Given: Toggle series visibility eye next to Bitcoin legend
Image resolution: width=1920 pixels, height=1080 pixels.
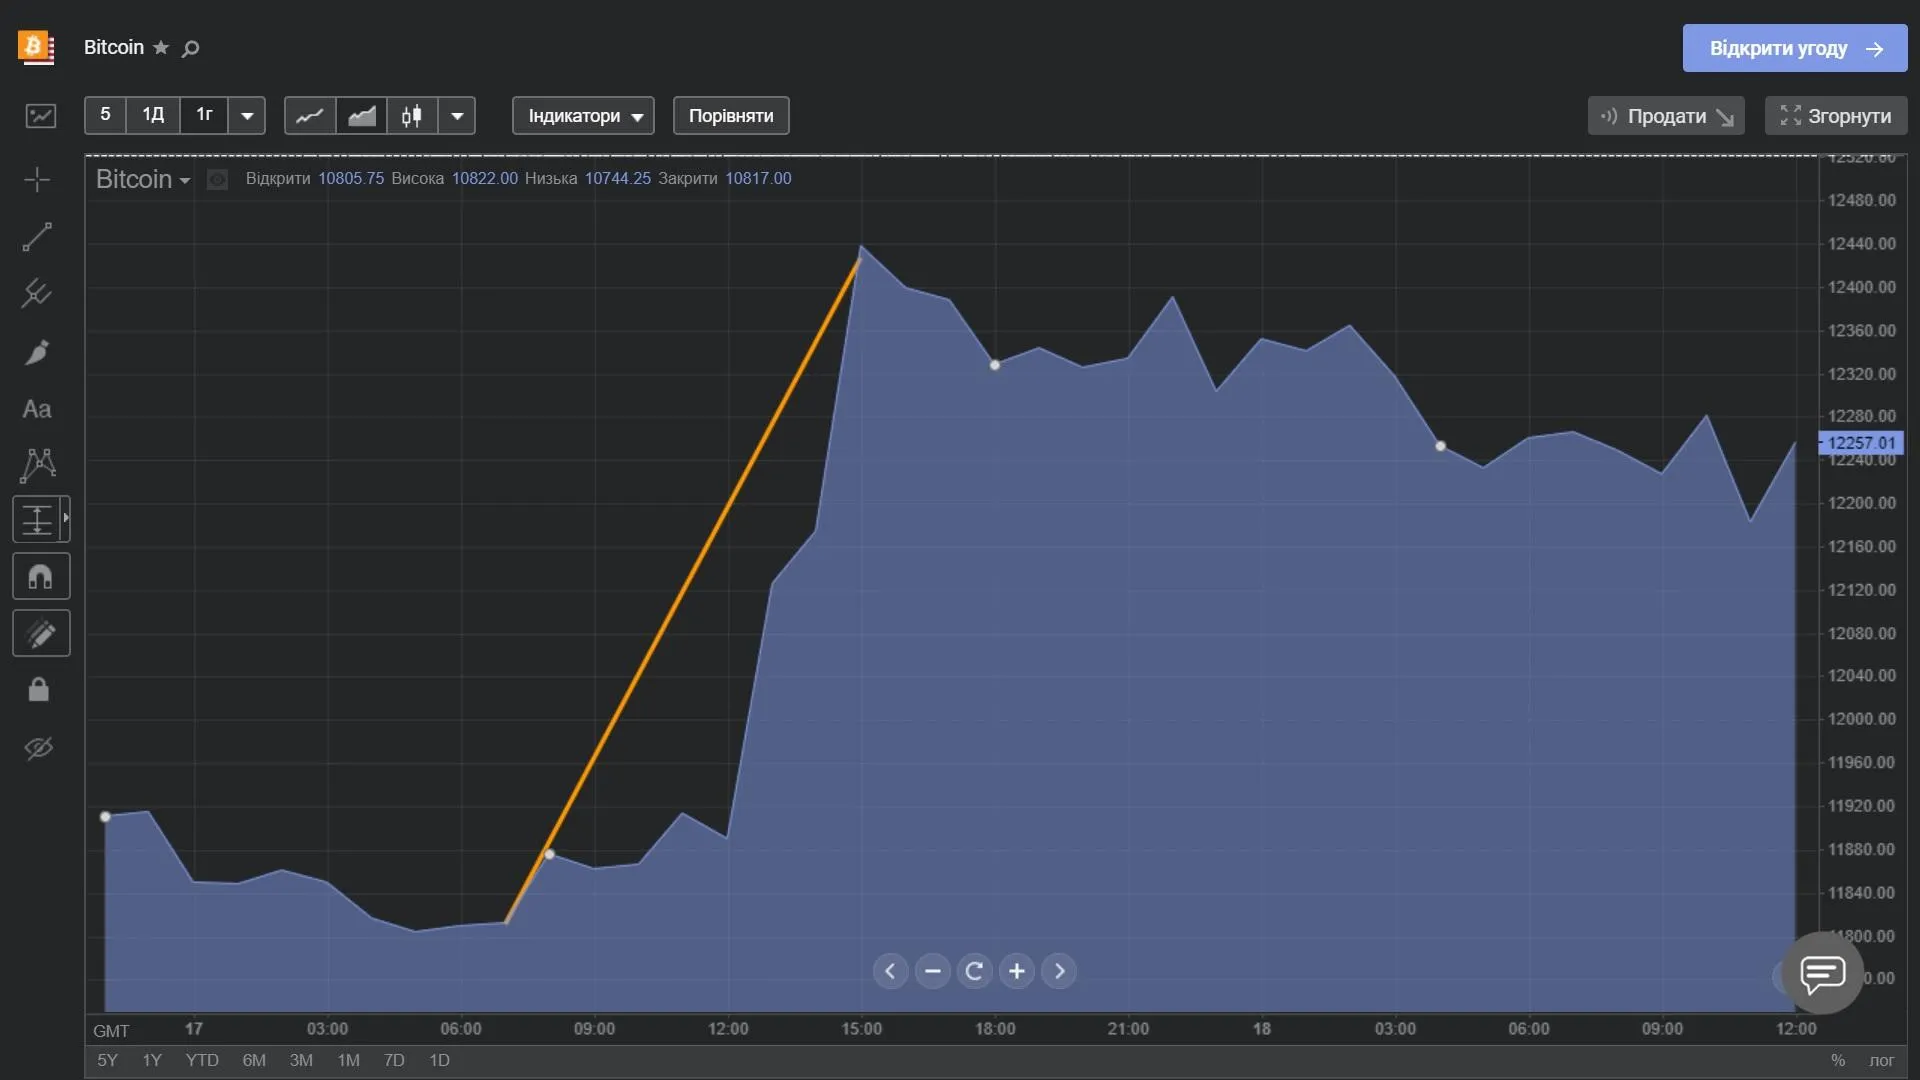Looking at the screenshot, I should pos(217,179).
